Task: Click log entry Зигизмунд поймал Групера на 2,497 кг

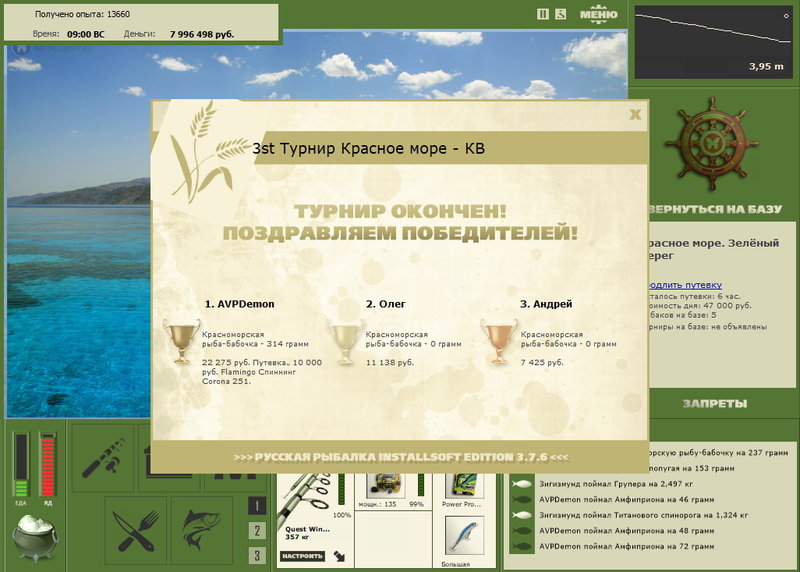Action: [x=616, y=484]
